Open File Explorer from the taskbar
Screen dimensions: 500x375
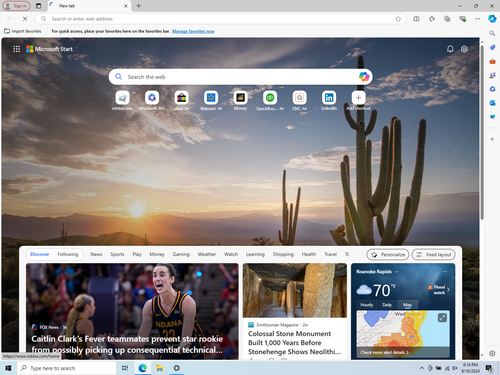click(x=159, y=368)
